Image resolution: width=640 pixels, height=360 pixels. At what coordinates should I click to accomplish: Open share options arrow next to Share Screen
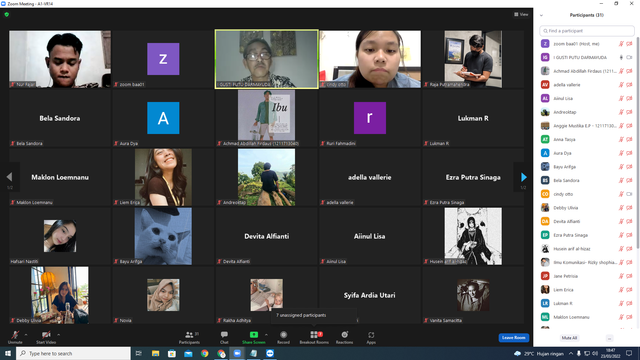pyautogui.click(x=266, y=335)
